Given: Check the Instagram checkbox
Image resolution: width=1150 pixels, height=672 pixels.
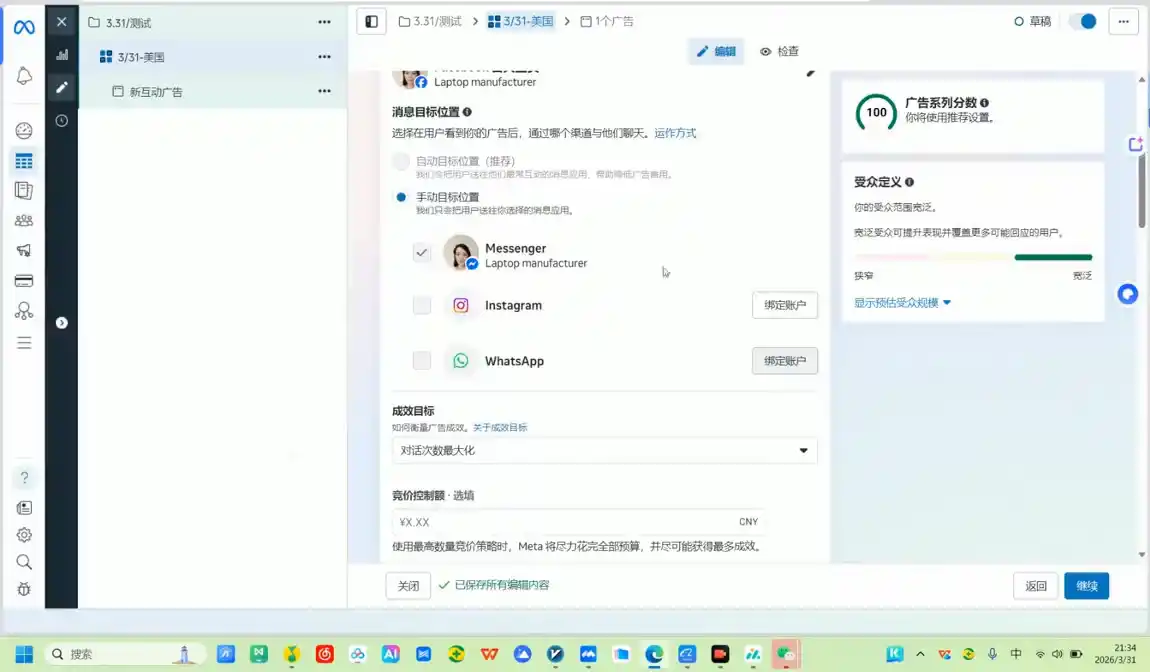Looking at the screenshot, I should (422, 305).
